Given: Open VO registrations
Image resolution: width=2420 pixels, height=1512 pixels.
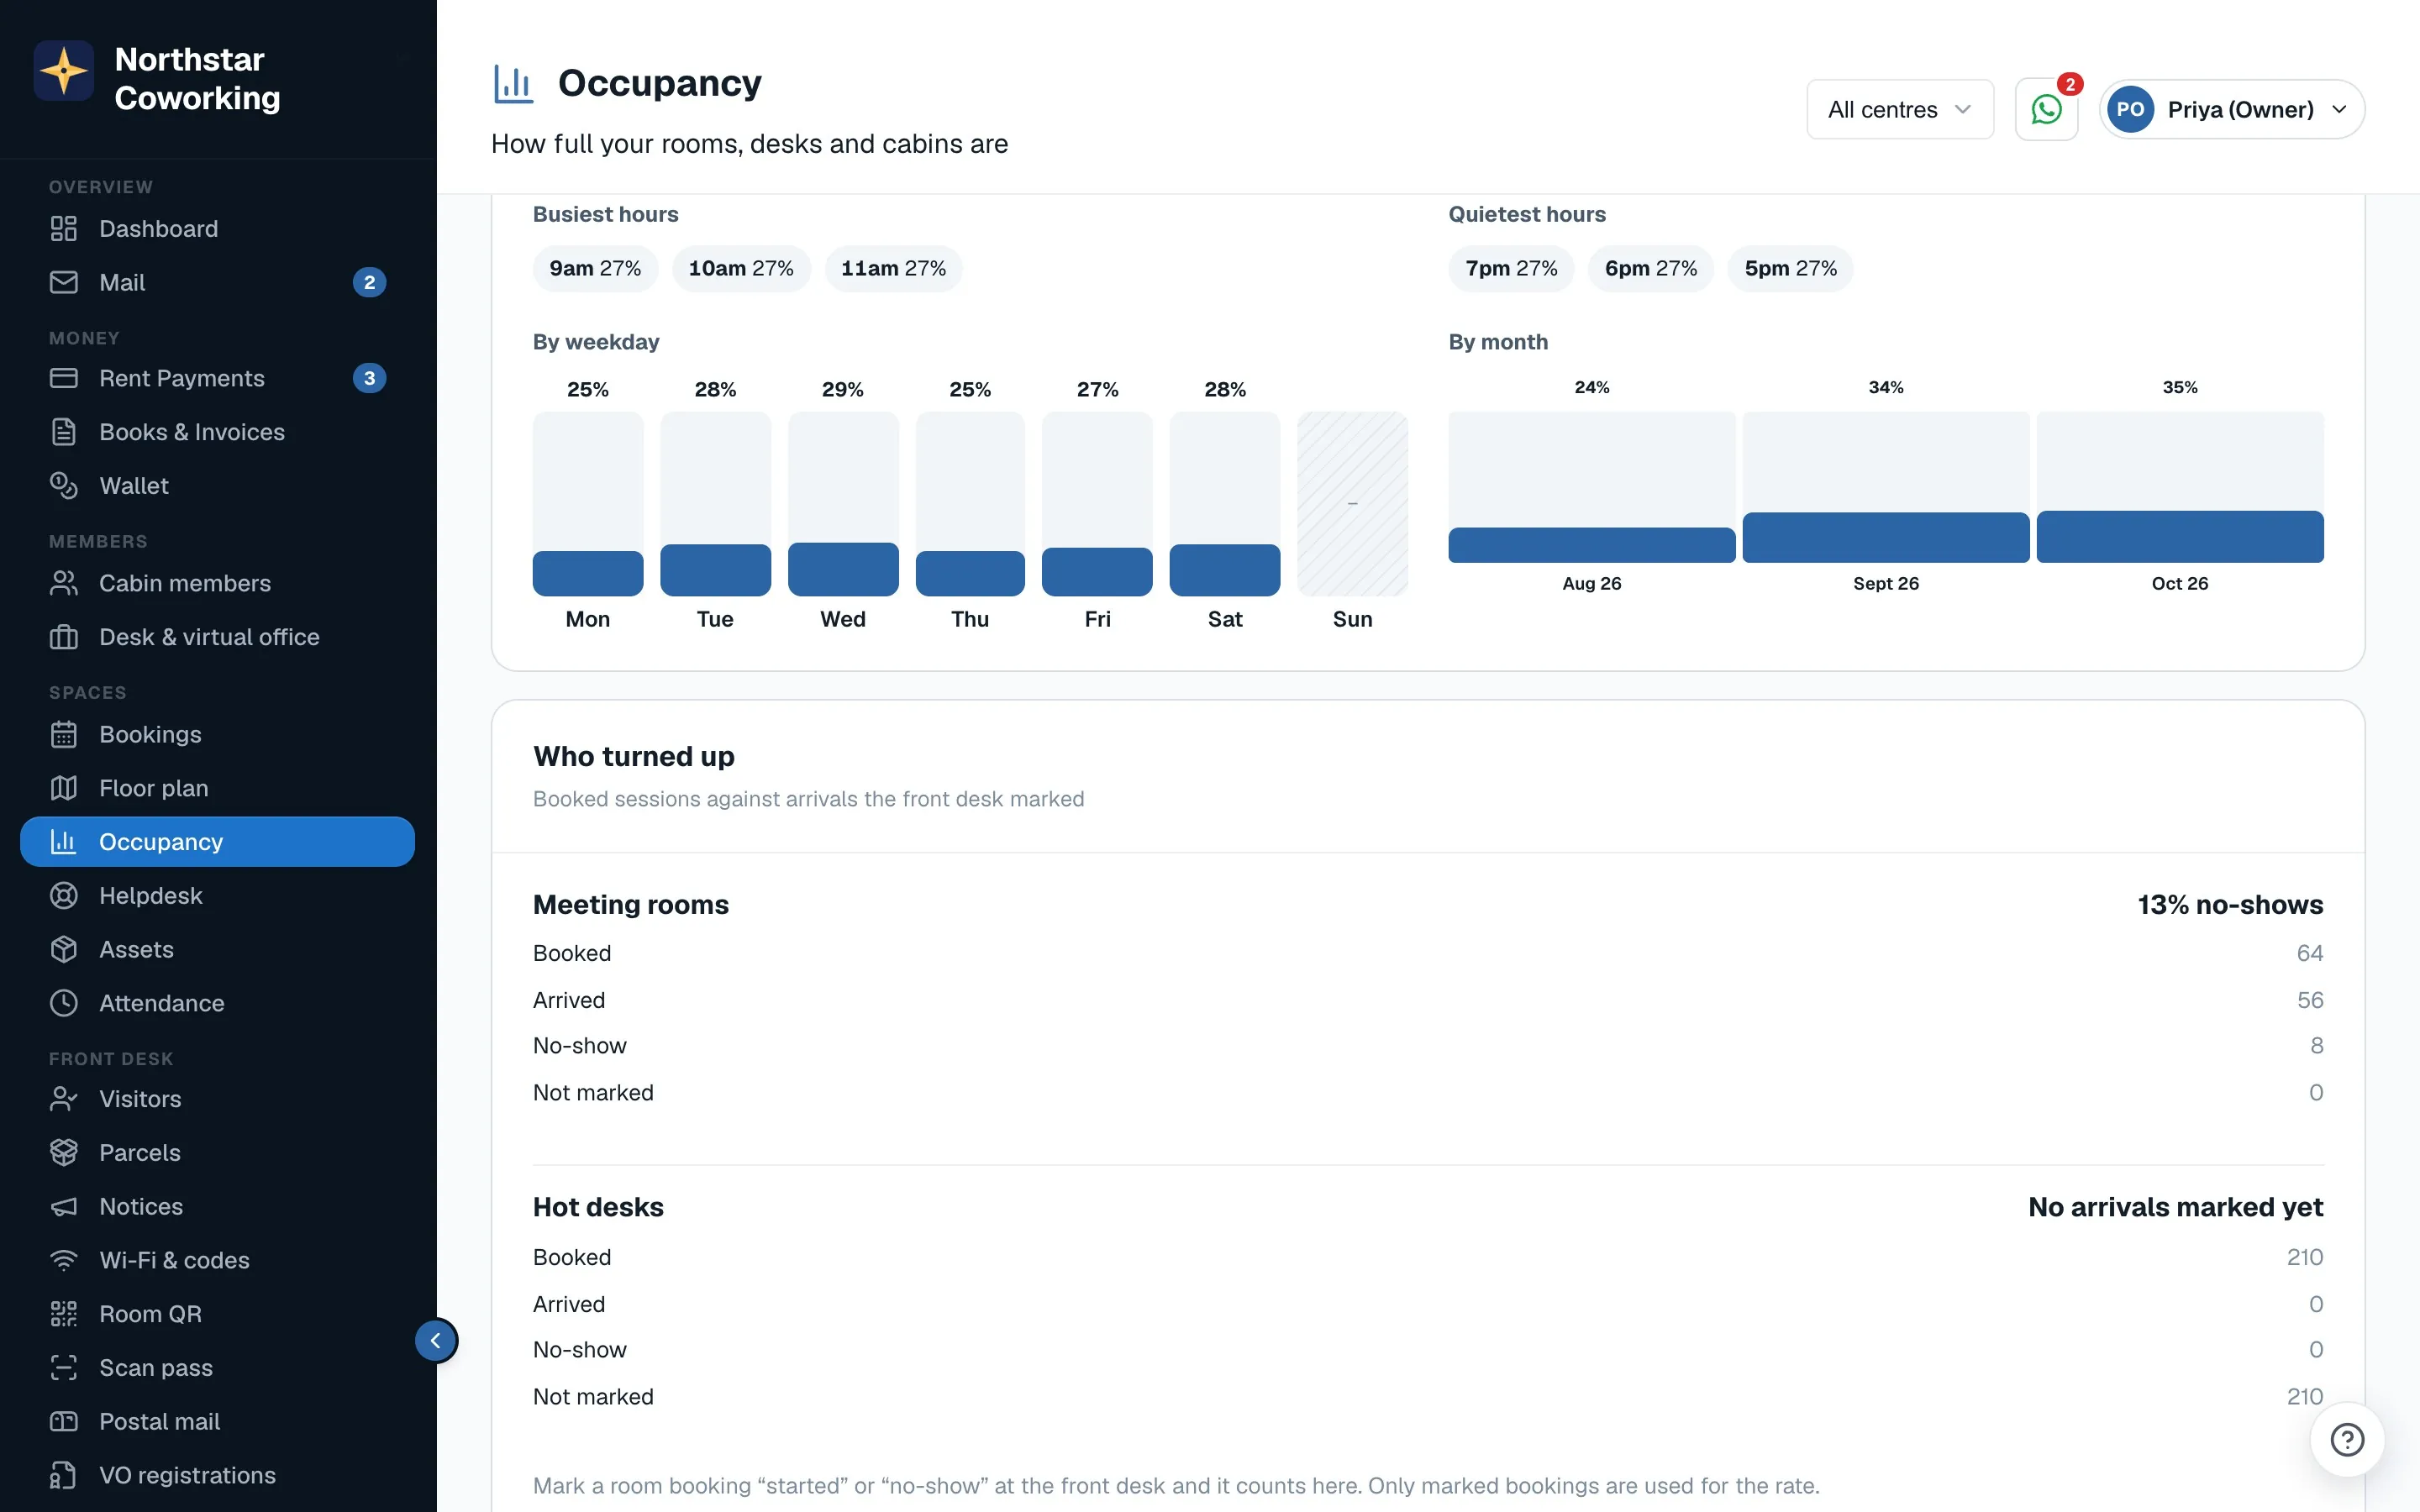Looking at the screenshot, I should (217, 1476).
